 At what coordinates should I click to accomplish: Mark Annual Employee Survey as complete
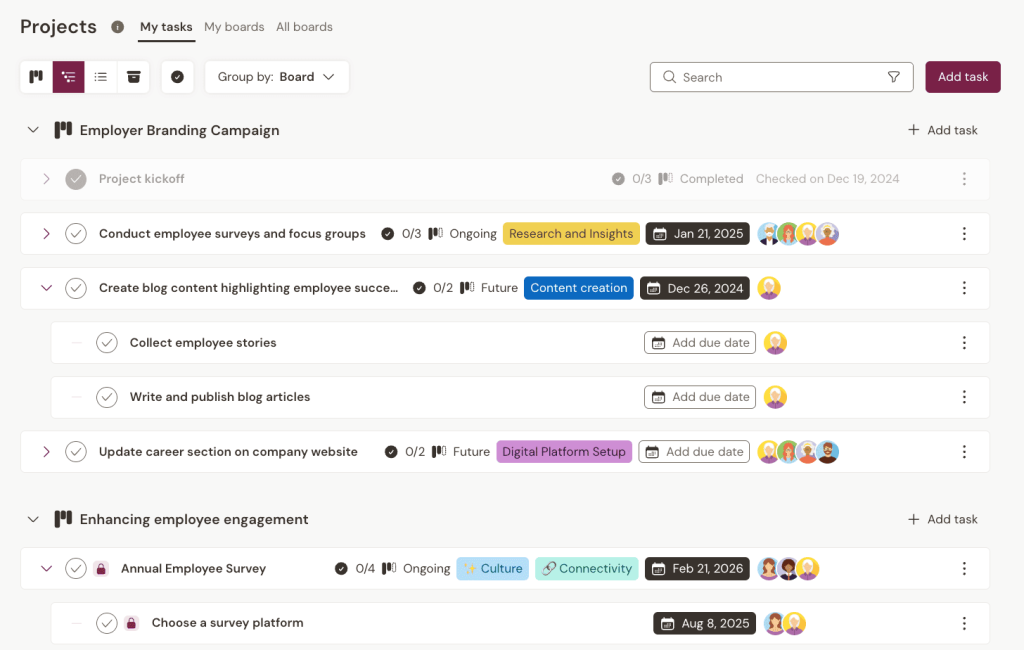pyautogui.click(x=76, y=568)
